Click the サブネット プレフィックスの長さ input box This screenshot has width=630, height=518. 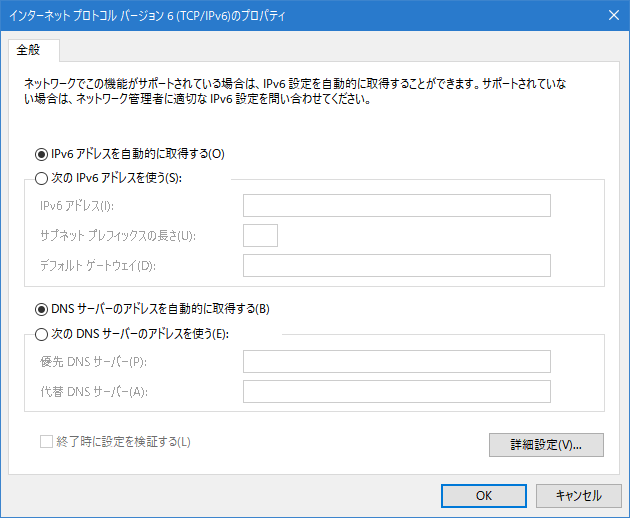pos(260,235)
